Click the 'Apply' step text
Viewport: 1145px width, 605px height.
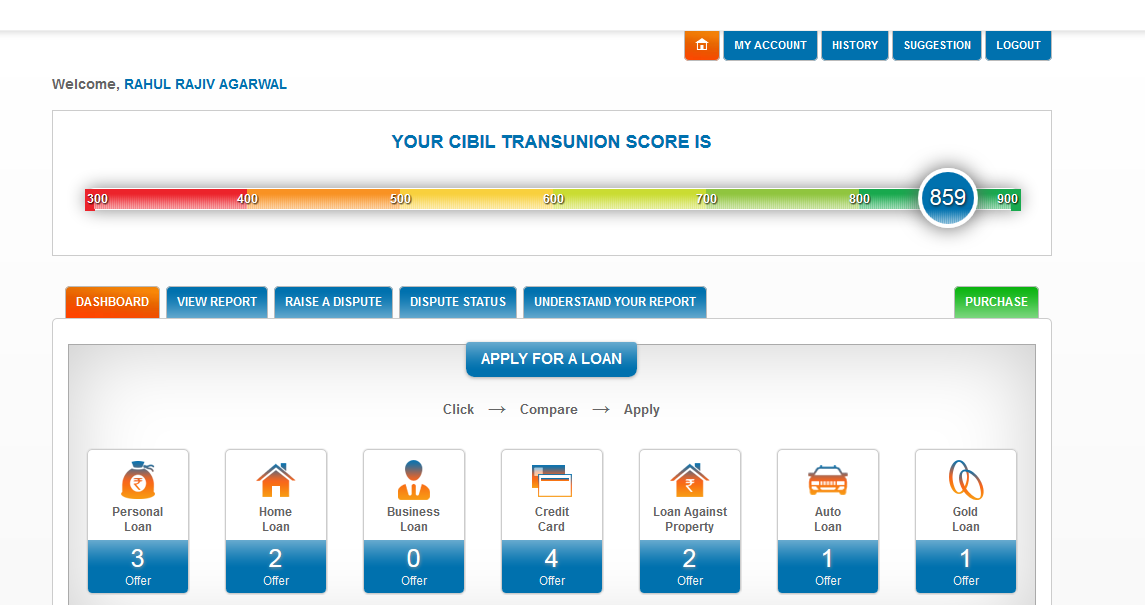click(x=641, y=409)
